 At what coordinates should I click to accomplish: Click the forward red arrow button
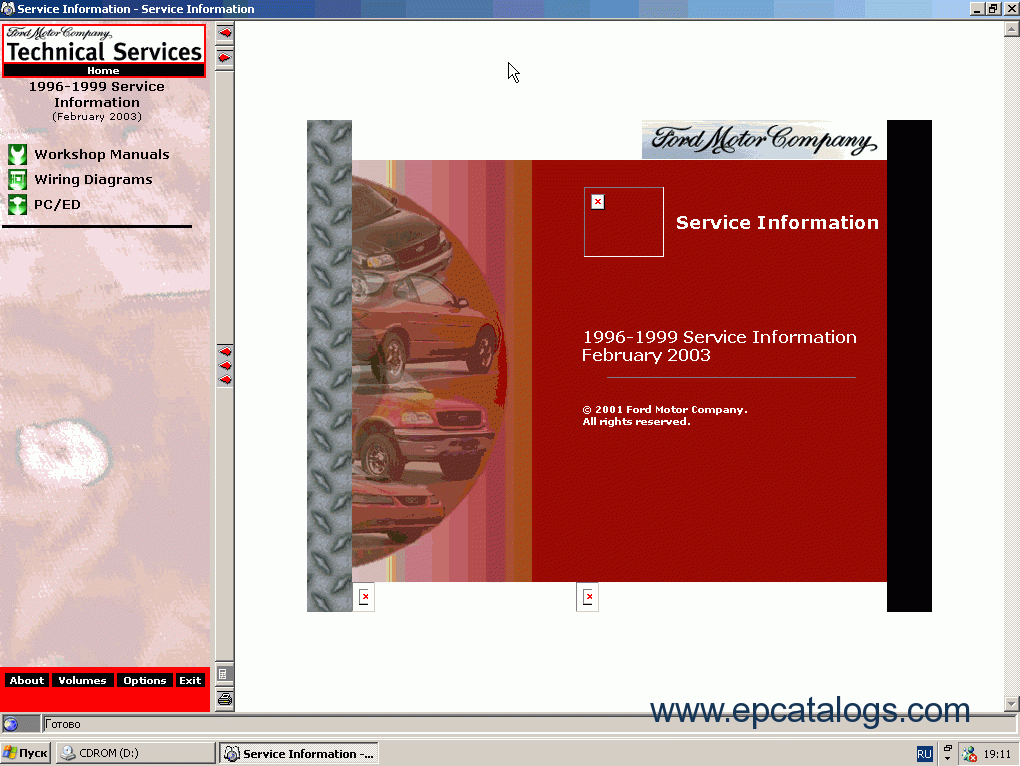pos(224,58)
